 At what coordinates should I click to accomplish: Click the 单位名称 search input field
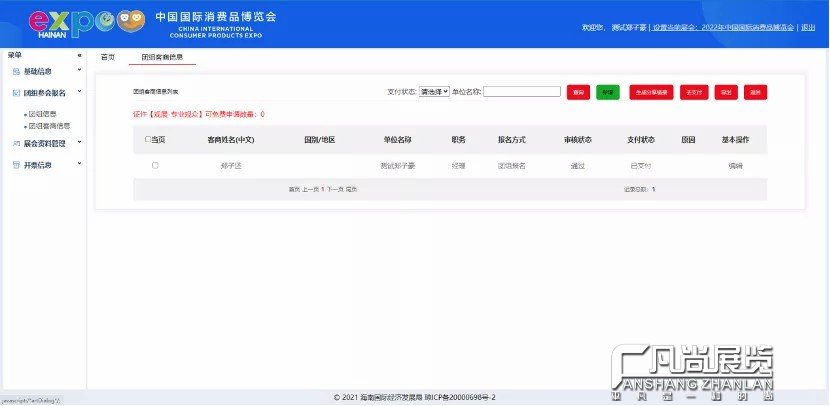pyautogui.click(x=521, y=92)
